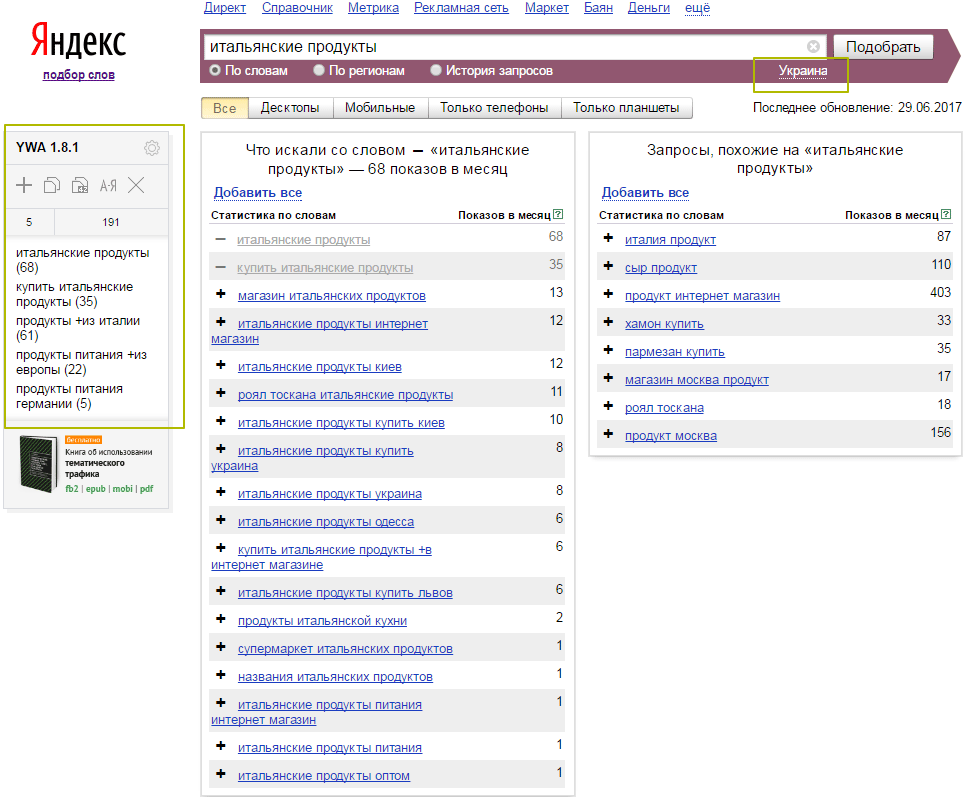Image resolution: width=969 pixels, height=799 pixels.
Task: Switch to the 'Только телефоны' tab
Action: click(x=494, y=108)
